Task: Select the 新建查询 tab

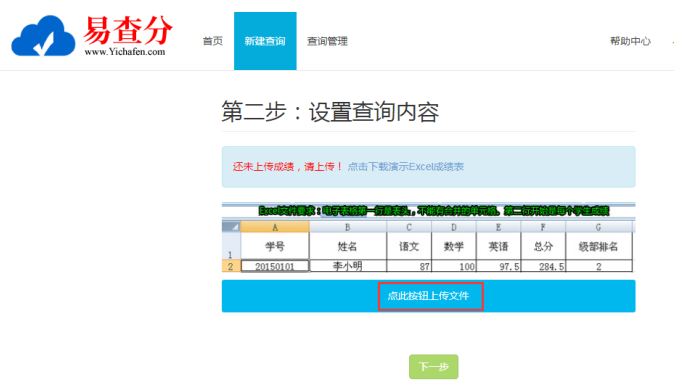Action: [265, 41]
